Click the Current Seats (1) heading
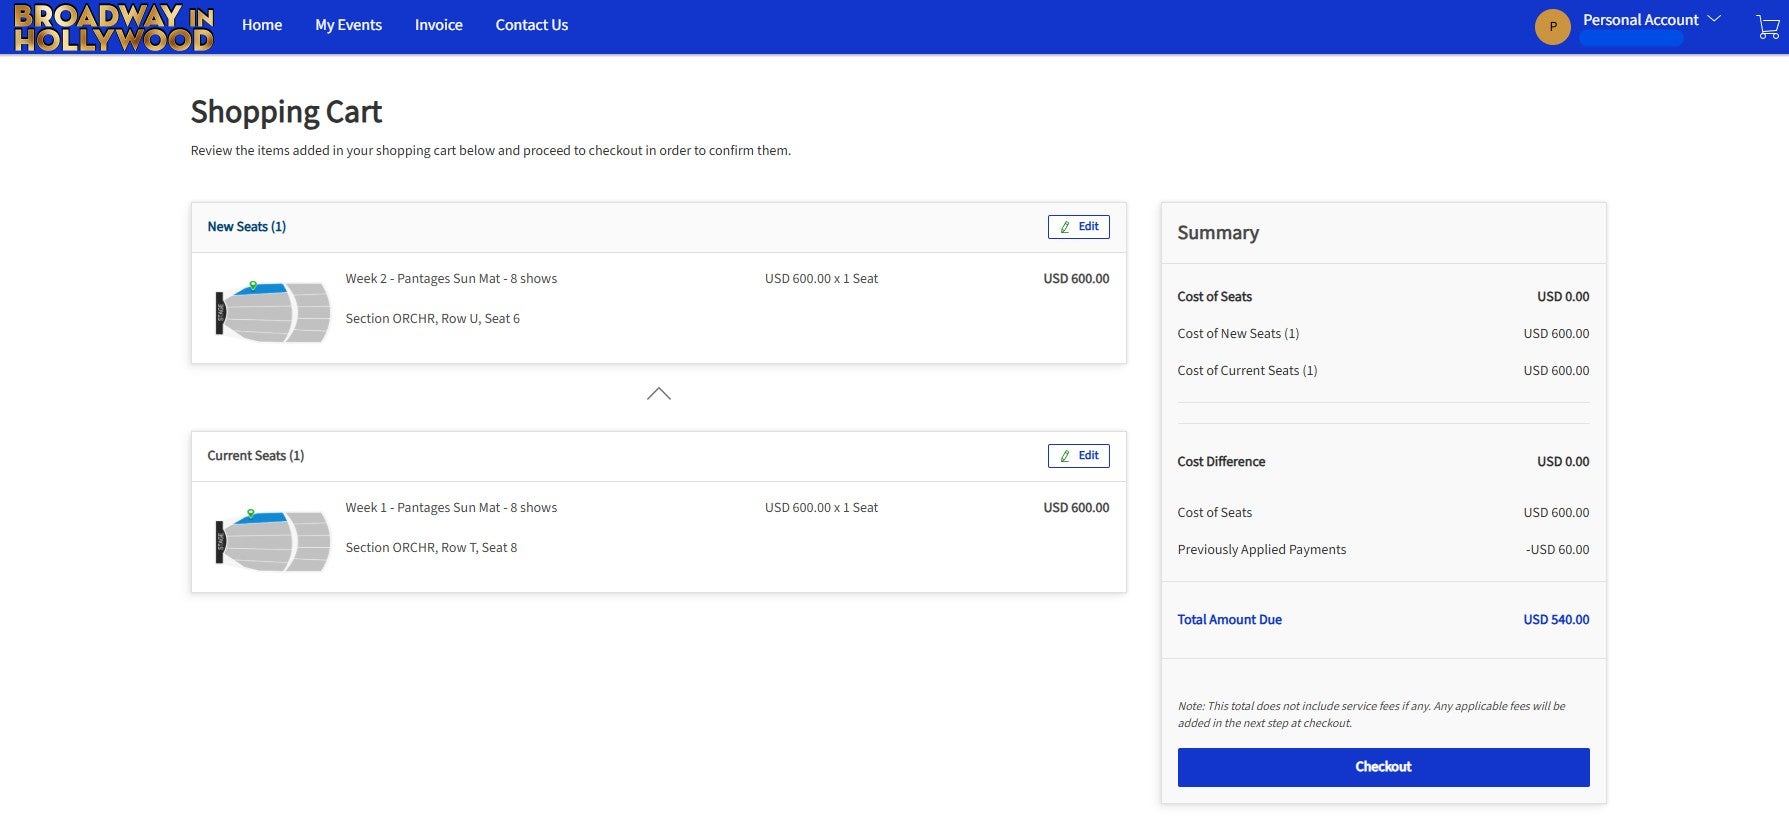The height and width of the screenshot is (828, 1789). (256, 456)
